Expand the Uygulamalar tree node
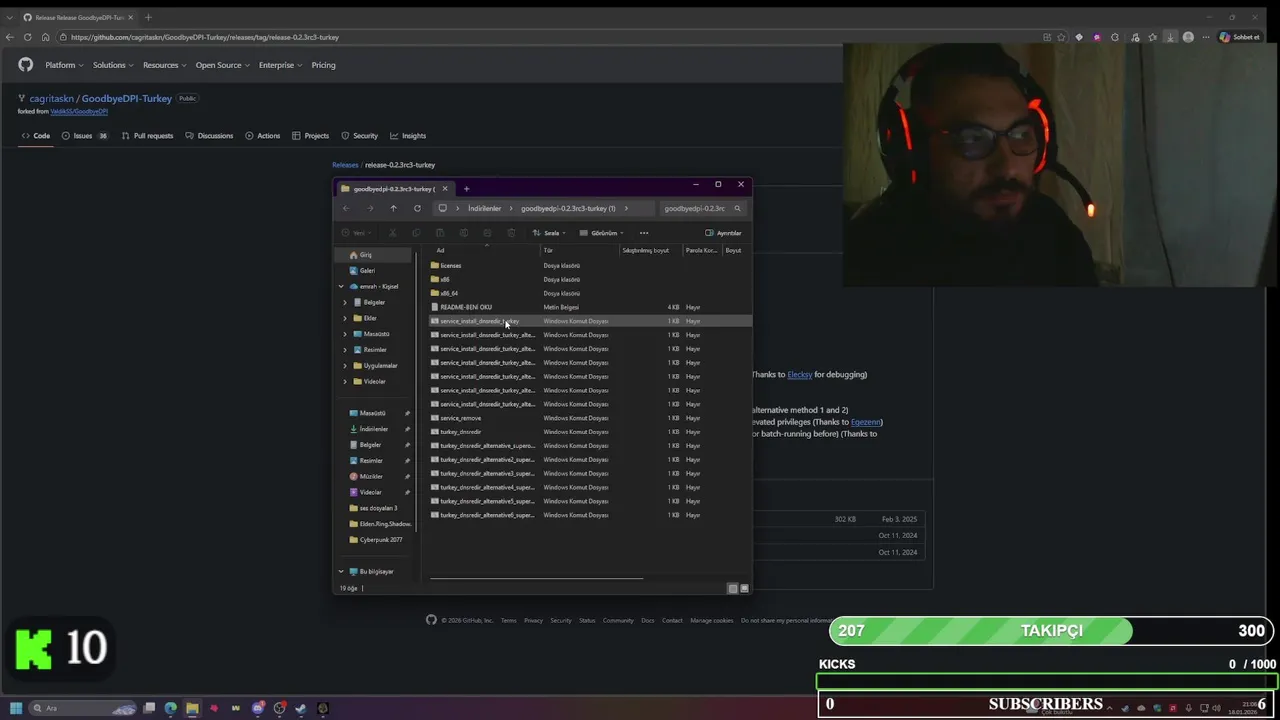 [345, 366]
